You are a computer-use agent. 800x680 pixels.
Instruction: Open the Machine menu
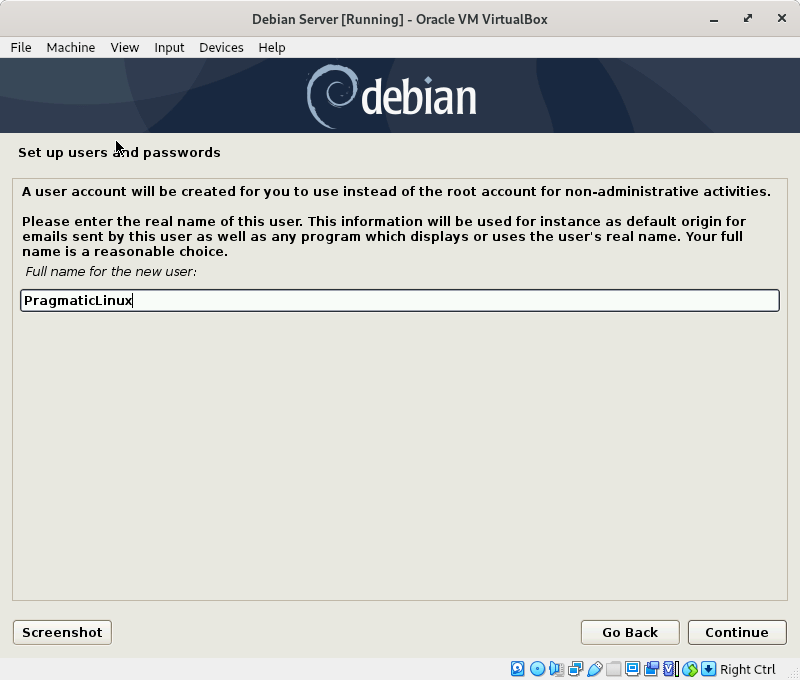click(70, 47)
